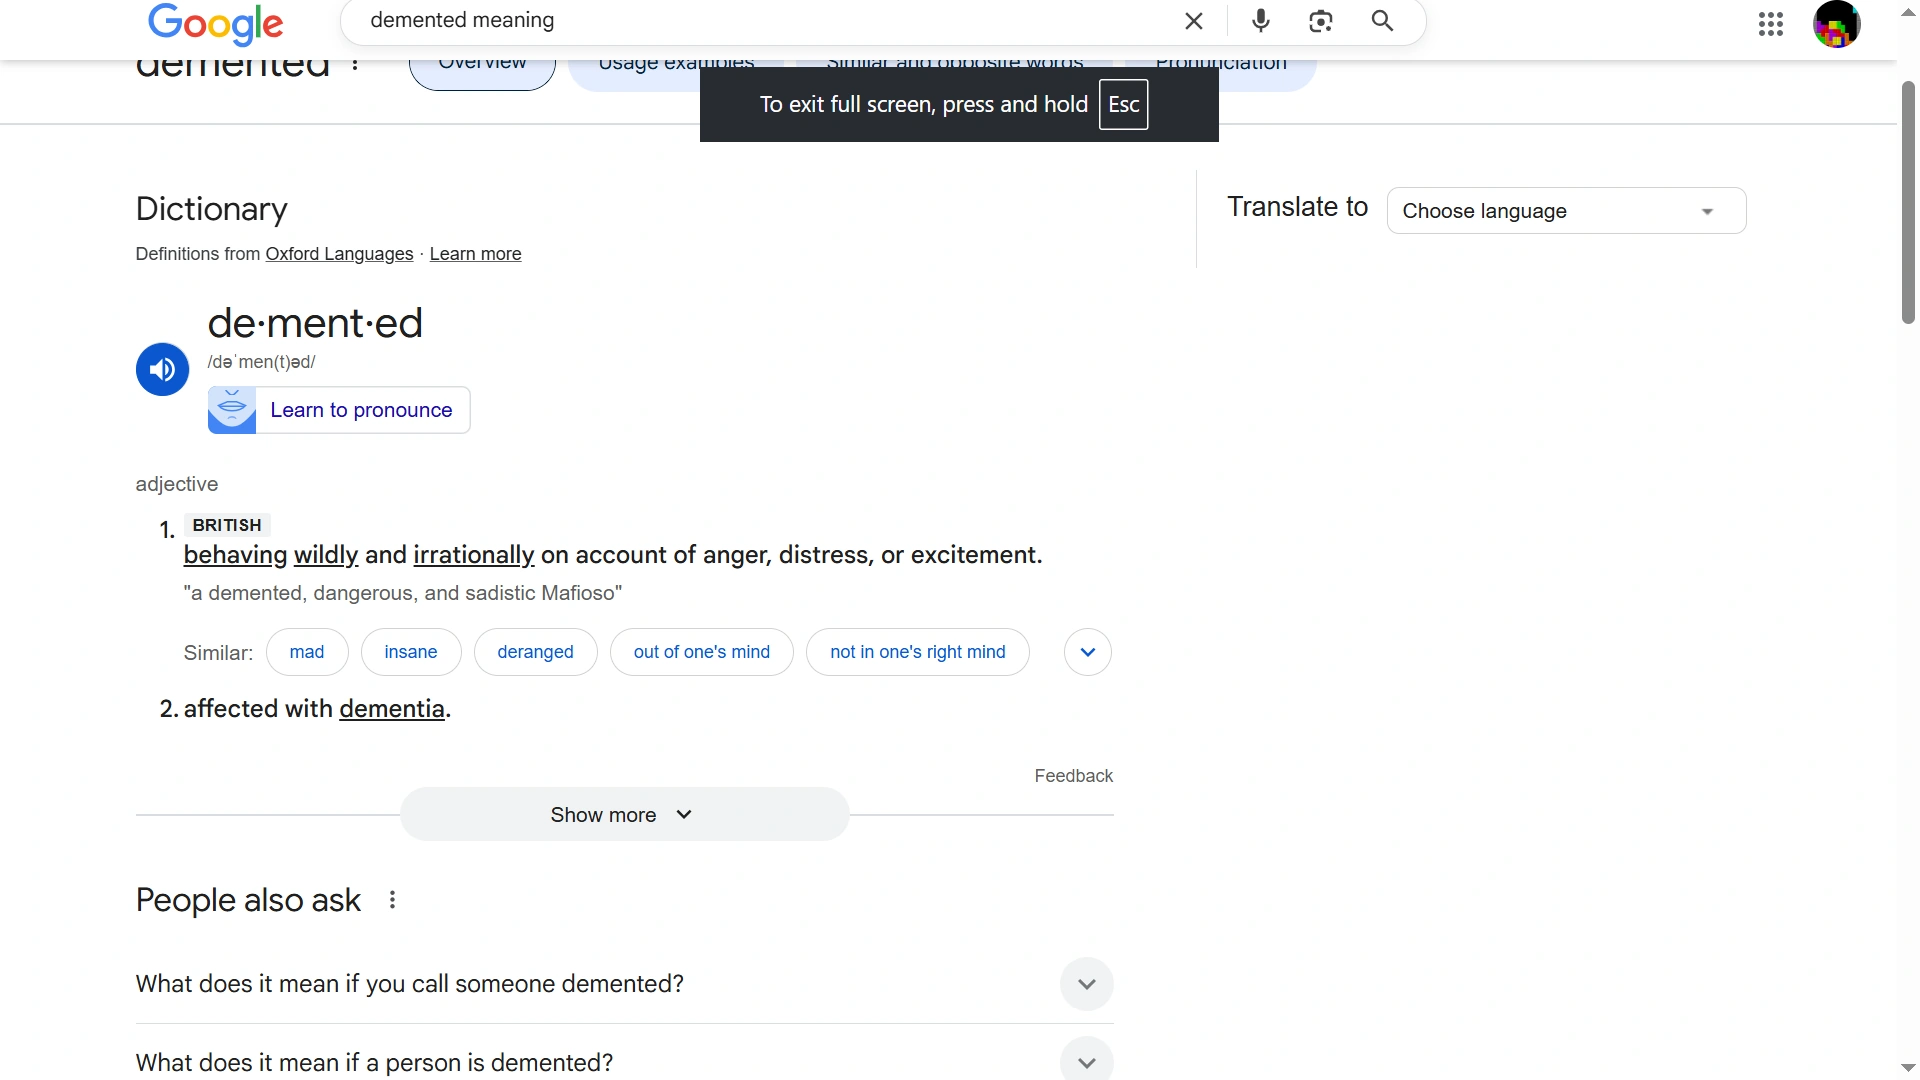Open Choose language translate dropdown
Image resolution: width=1920 pixels, height=1080 pixels.
pos(1566,211)
